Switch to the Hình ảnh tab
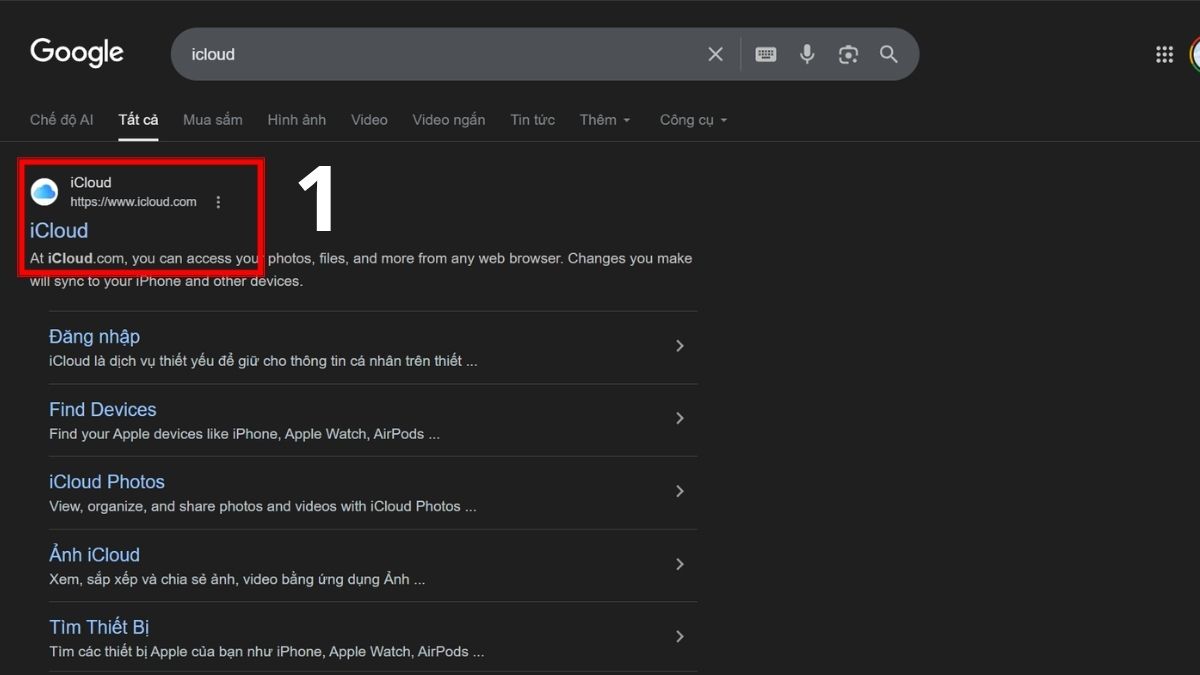The width and height of the screenshot is (1200, 675). coord(296,120)
